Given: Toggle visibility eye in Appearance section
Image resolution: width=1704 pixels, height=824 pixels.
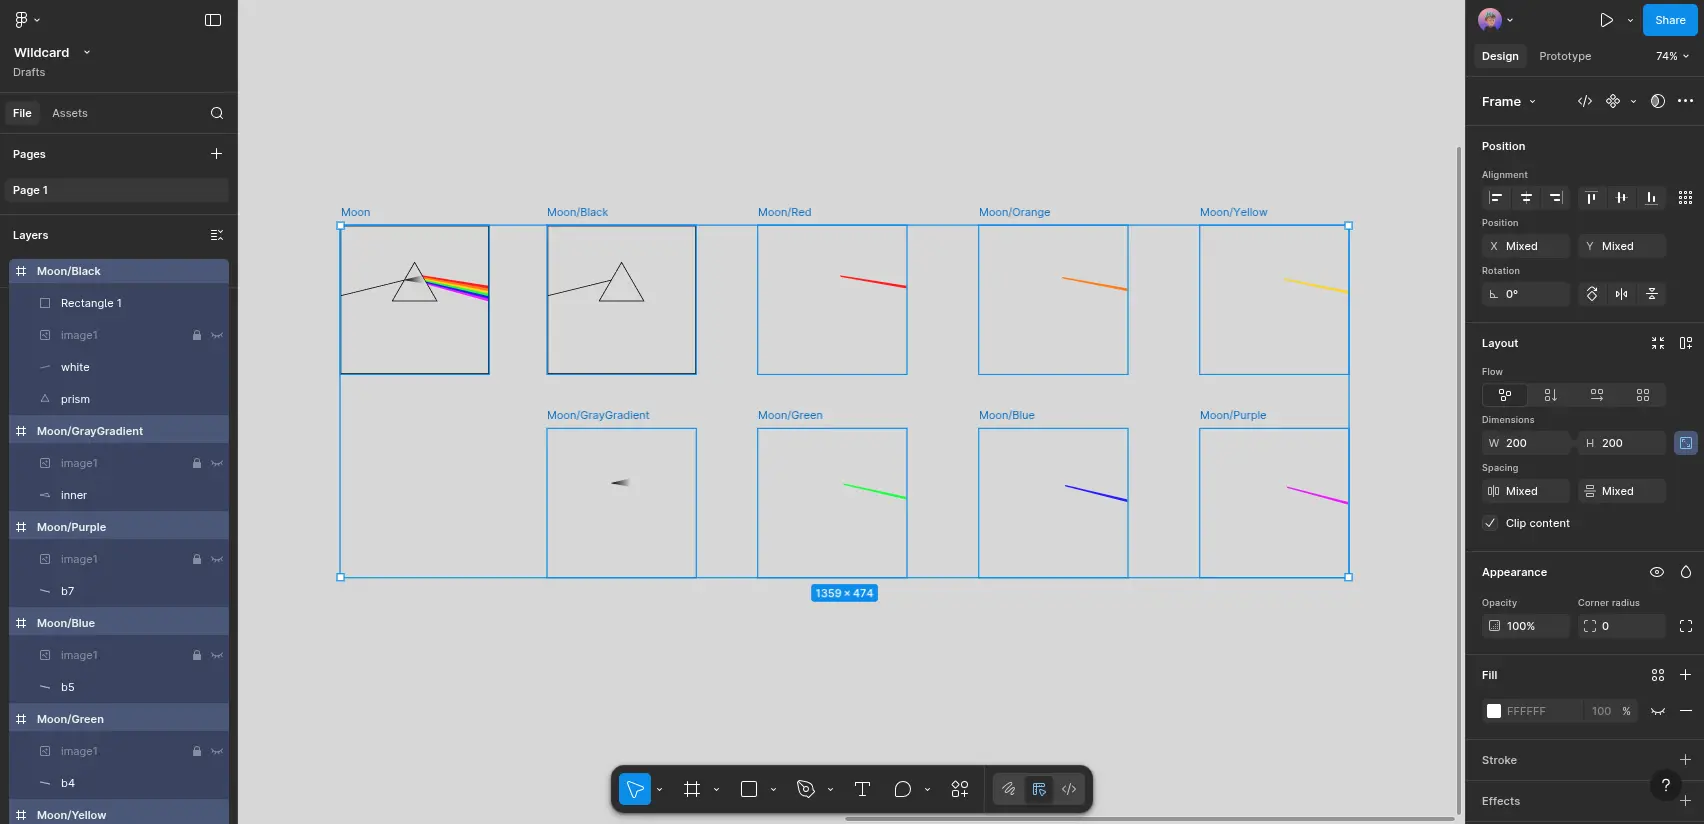Looking at the screenshot, I should pyautogui.click(x=1657, y=572).
